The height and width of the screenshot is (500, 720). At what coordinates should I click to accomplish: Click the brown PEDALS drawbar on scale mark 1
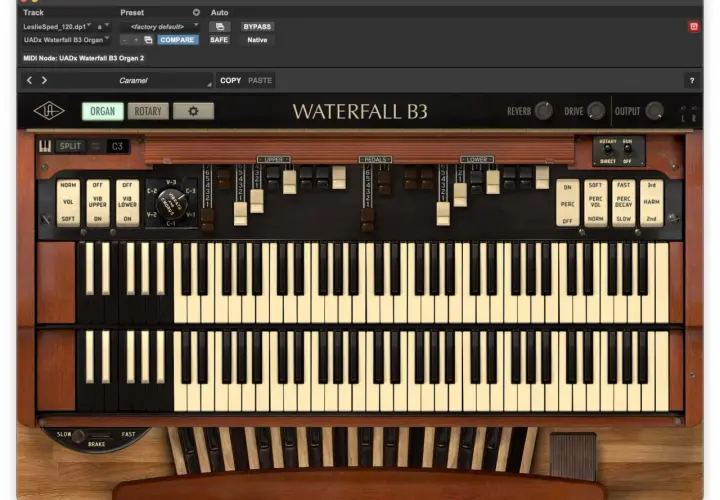pos(367,220)
